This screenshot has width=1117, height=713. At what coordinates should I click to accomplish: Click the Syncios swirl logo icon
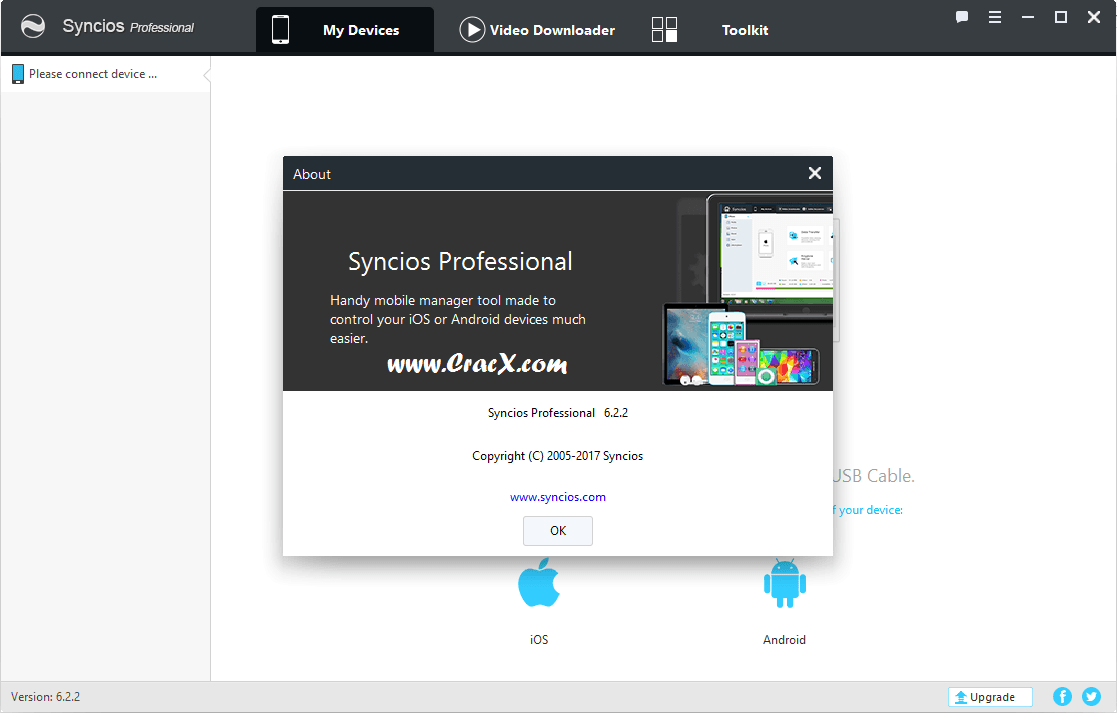tap(33, 26)
